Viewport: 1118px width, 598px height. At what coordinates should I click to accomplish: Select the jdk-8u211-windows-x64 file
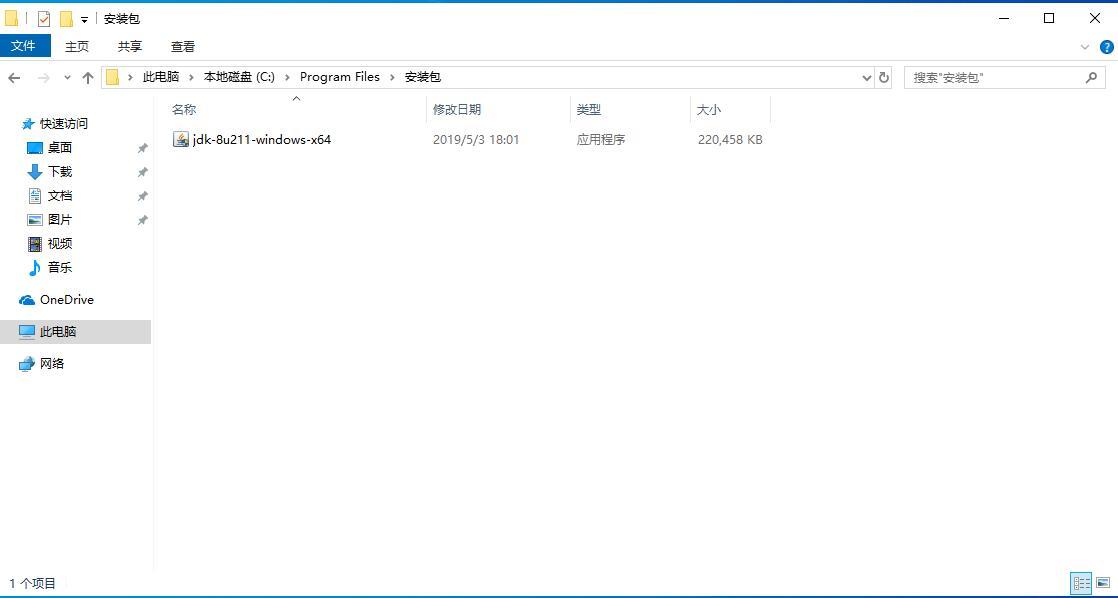[x=262, y=140]
